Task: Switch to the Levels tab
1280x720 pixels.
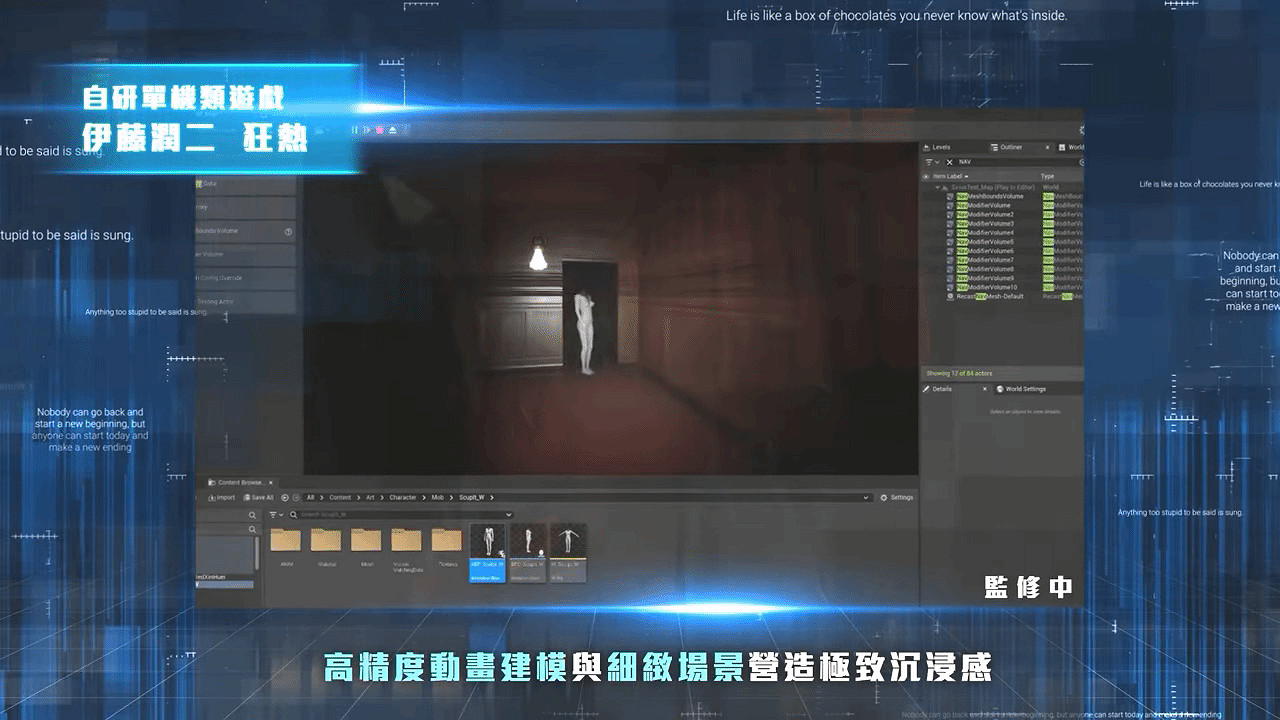Action: 940,147
